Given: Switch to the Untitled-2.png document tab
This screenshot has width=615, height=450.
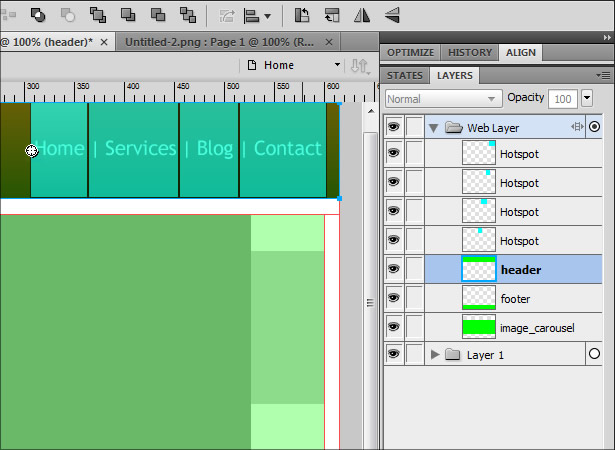Looking at the screenshot, I should click(219, 42).
